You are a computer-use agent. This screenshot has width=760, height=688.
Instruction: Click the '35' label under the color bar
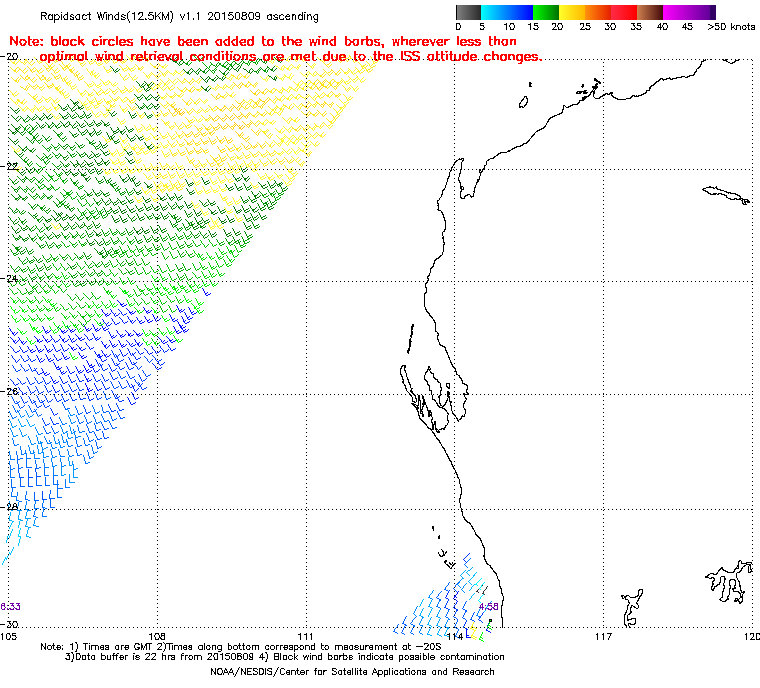[x=636, y=27]
